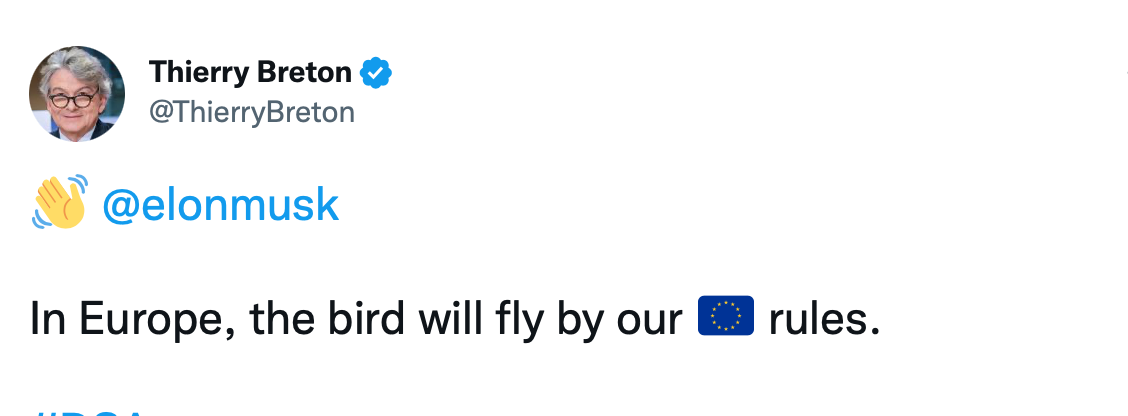Open the @ThierryBreton handle
Viewport: 1128px width, 416px height.
coord(252,112)
